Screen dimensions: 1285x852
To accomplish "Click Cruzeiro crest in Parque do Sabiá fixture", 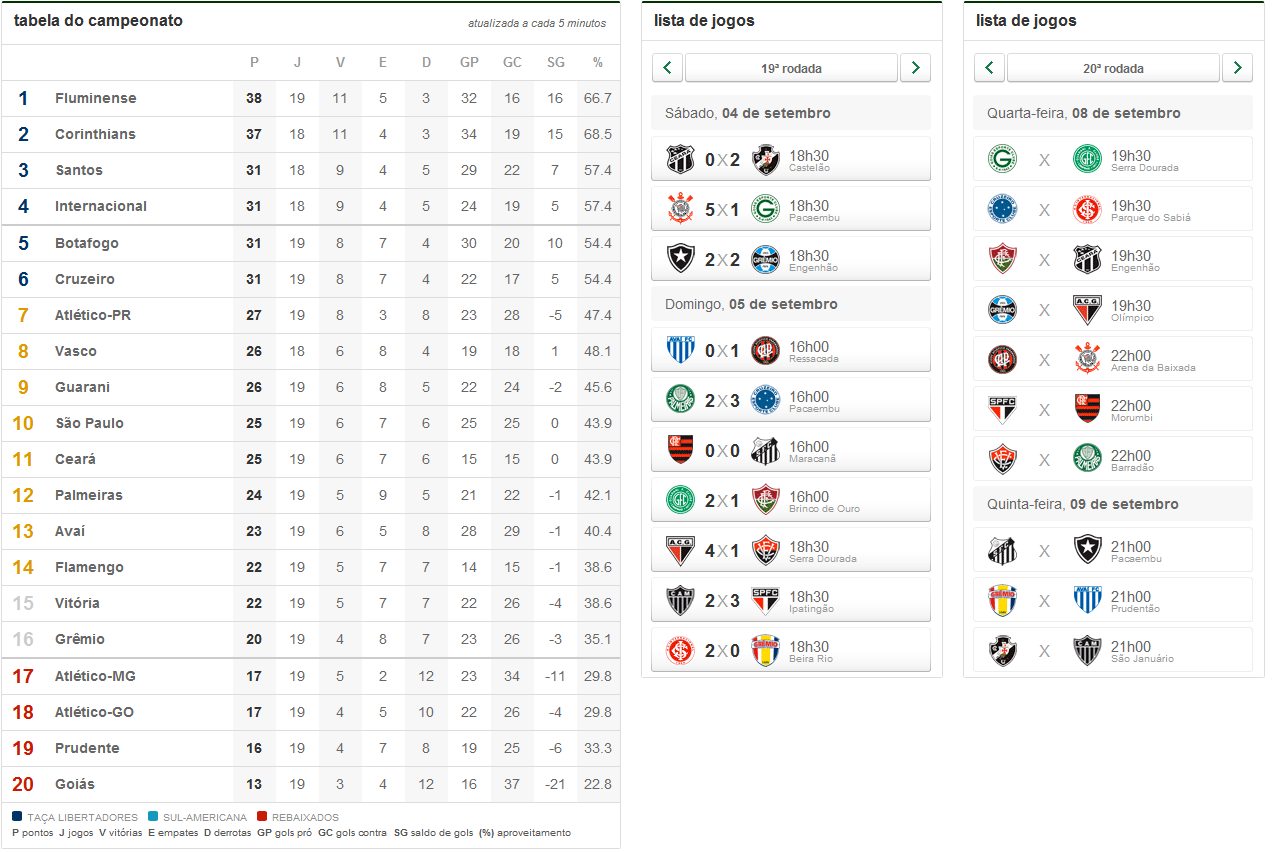I will 1002,209.
